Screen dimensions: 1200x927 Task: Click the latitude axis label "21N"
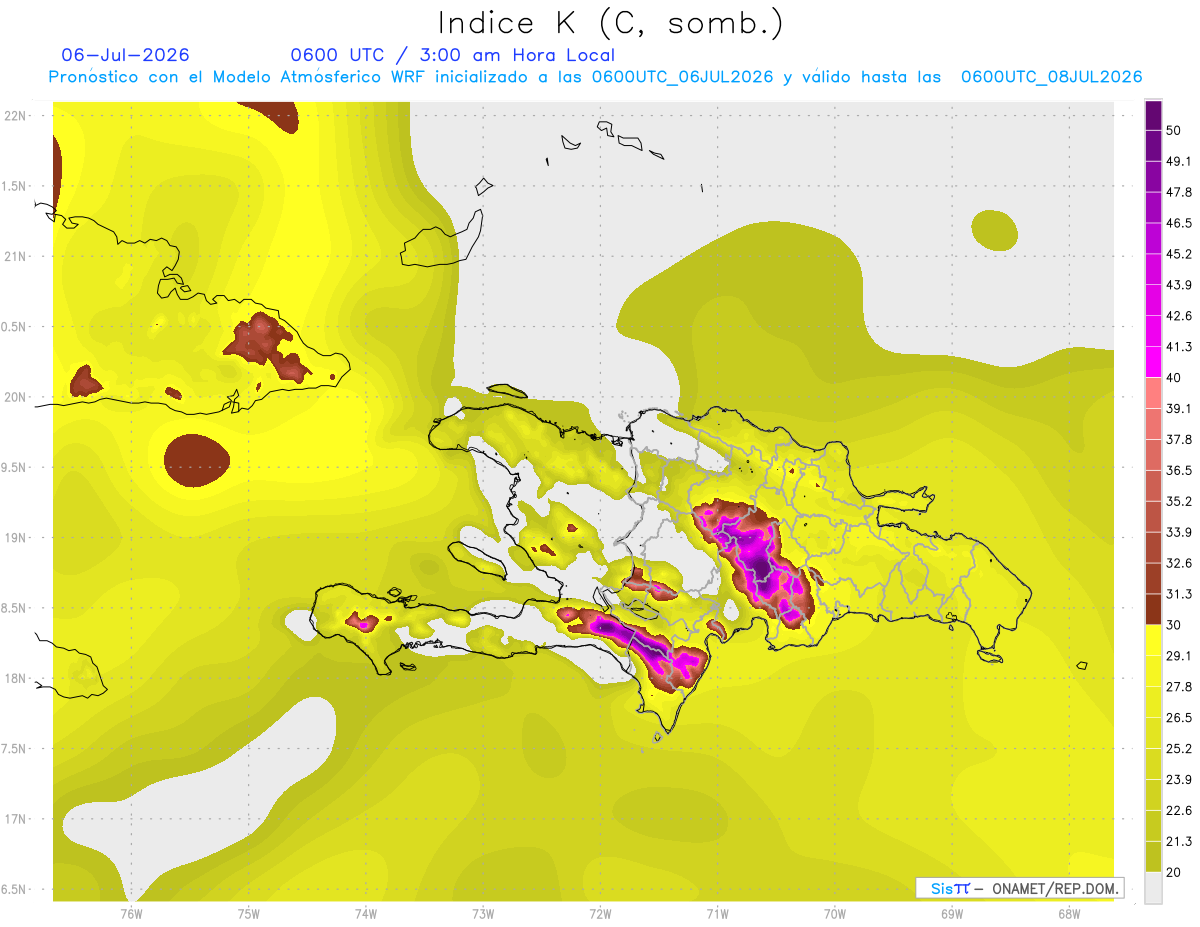(15, 256)
